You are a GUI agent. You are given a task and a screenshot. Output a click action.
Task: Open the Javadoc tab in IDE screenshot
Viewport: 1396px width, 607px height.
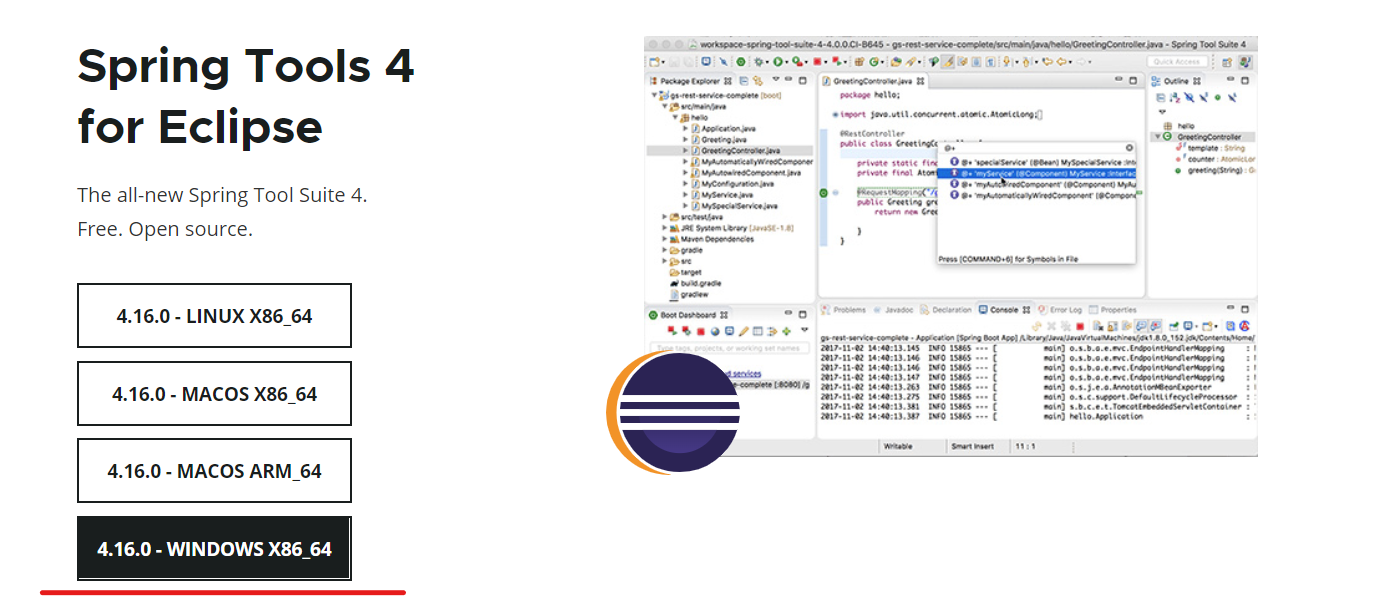coord(891,310)
